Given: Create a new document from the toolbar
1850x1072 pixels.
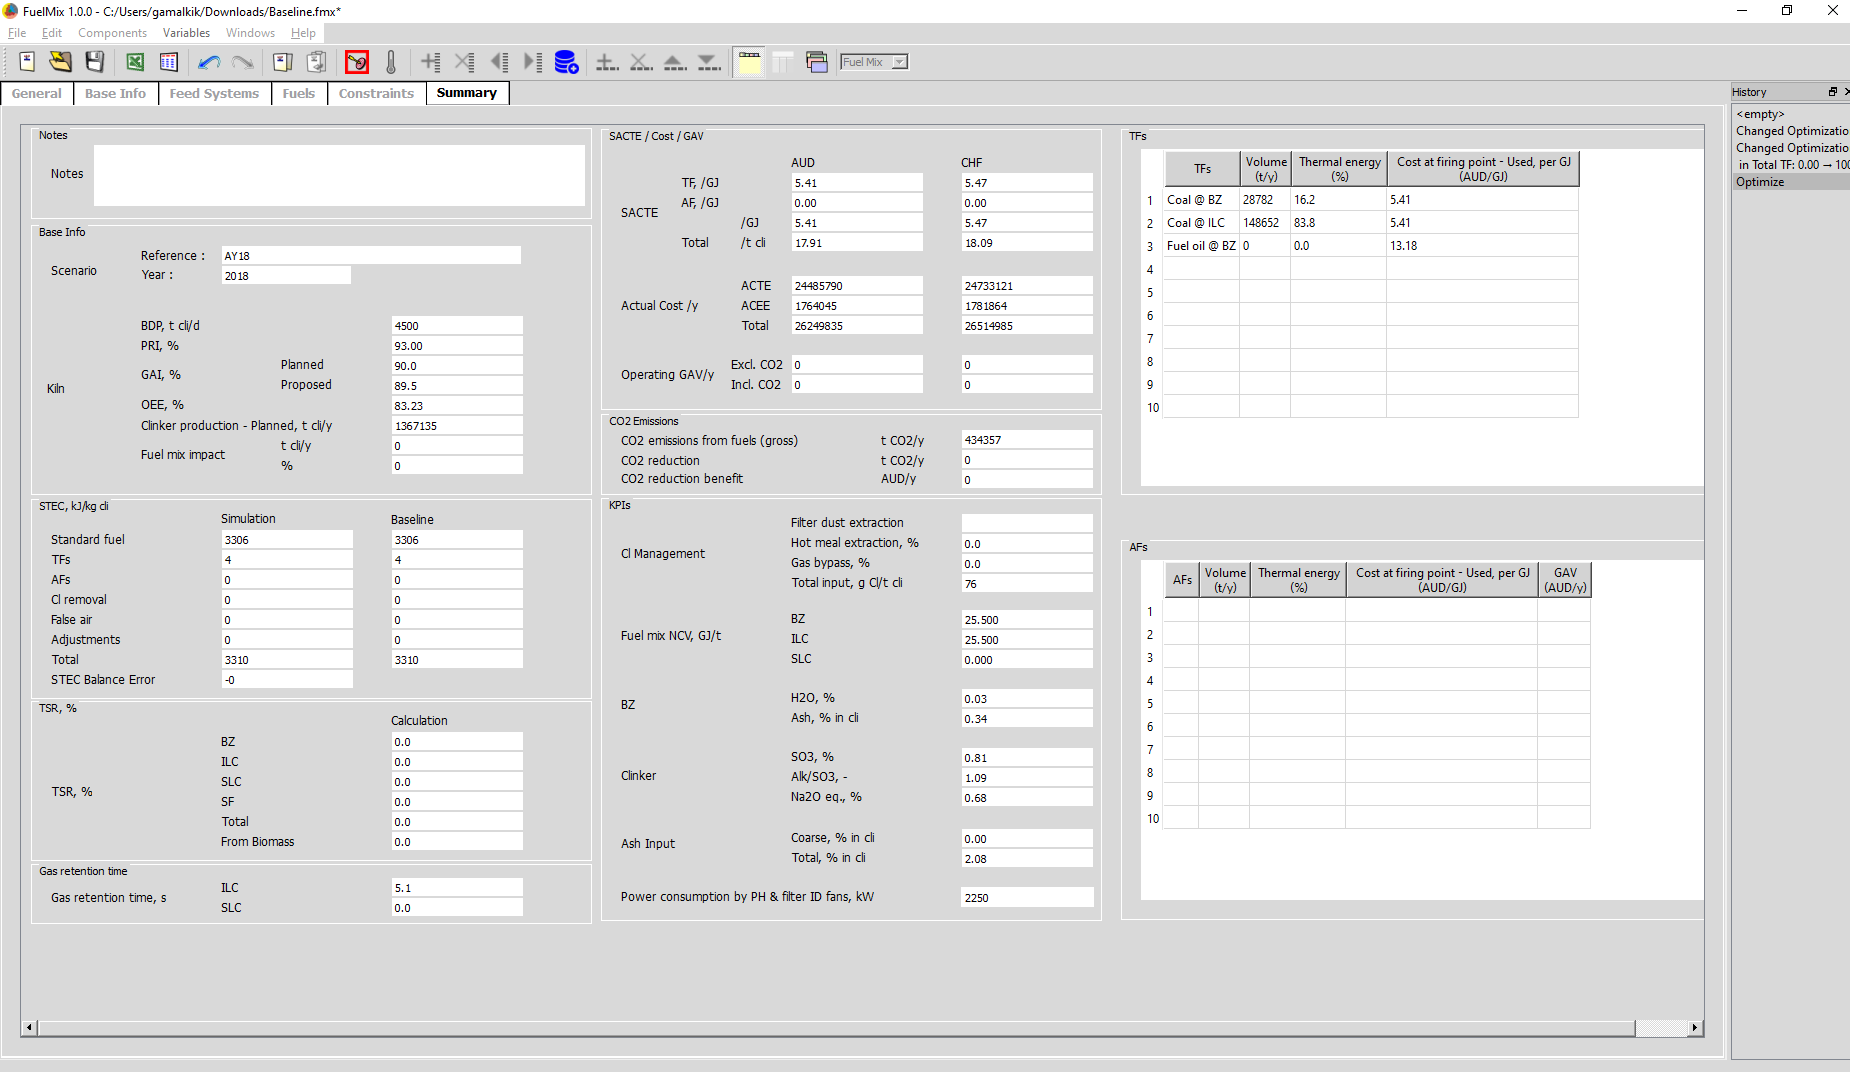Looking at the screenshot, I should click(27, 62).
